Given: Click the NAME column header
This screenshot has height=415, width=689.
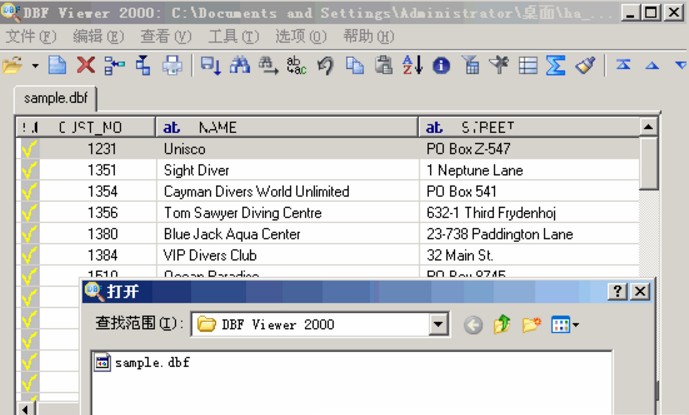Looking at the screenshot, I should pos(286,127).
